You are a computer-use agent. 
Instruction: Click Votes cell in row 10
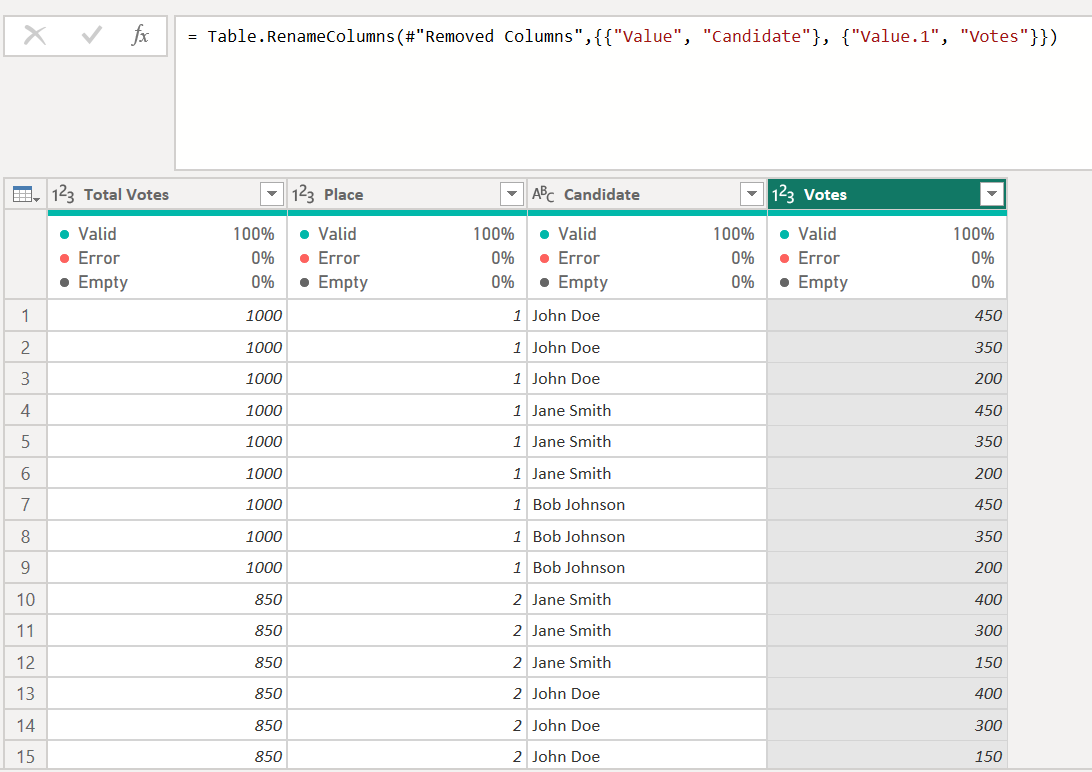pos(887,599)
